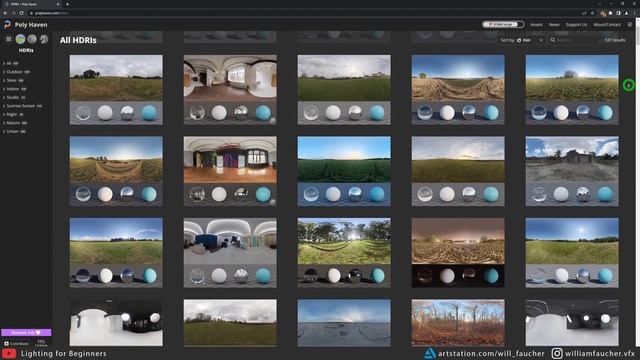Open the white indoor room HDRI with window
This screenshot has width=640, height=360.
click(x=230, y=89)
